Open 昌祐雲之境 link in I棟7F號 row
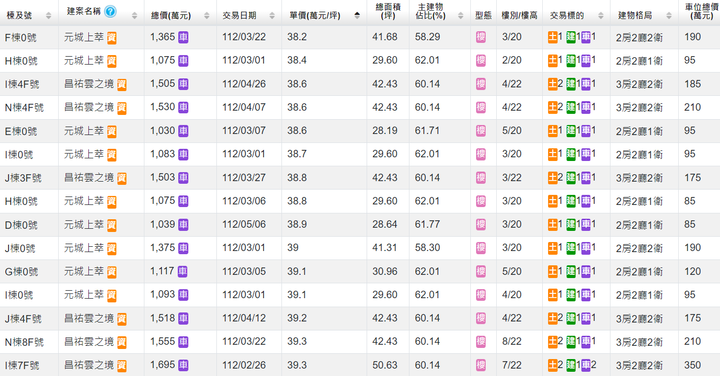 pyautogui.click(x=89, y=365)
